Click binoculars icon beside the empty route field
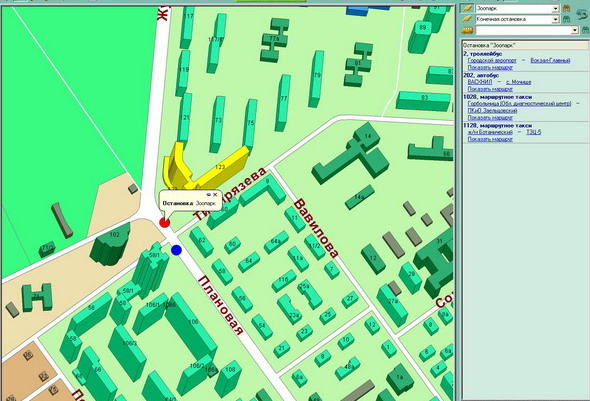This screenshot has width=590, height=401. click(x=585, y=30)
